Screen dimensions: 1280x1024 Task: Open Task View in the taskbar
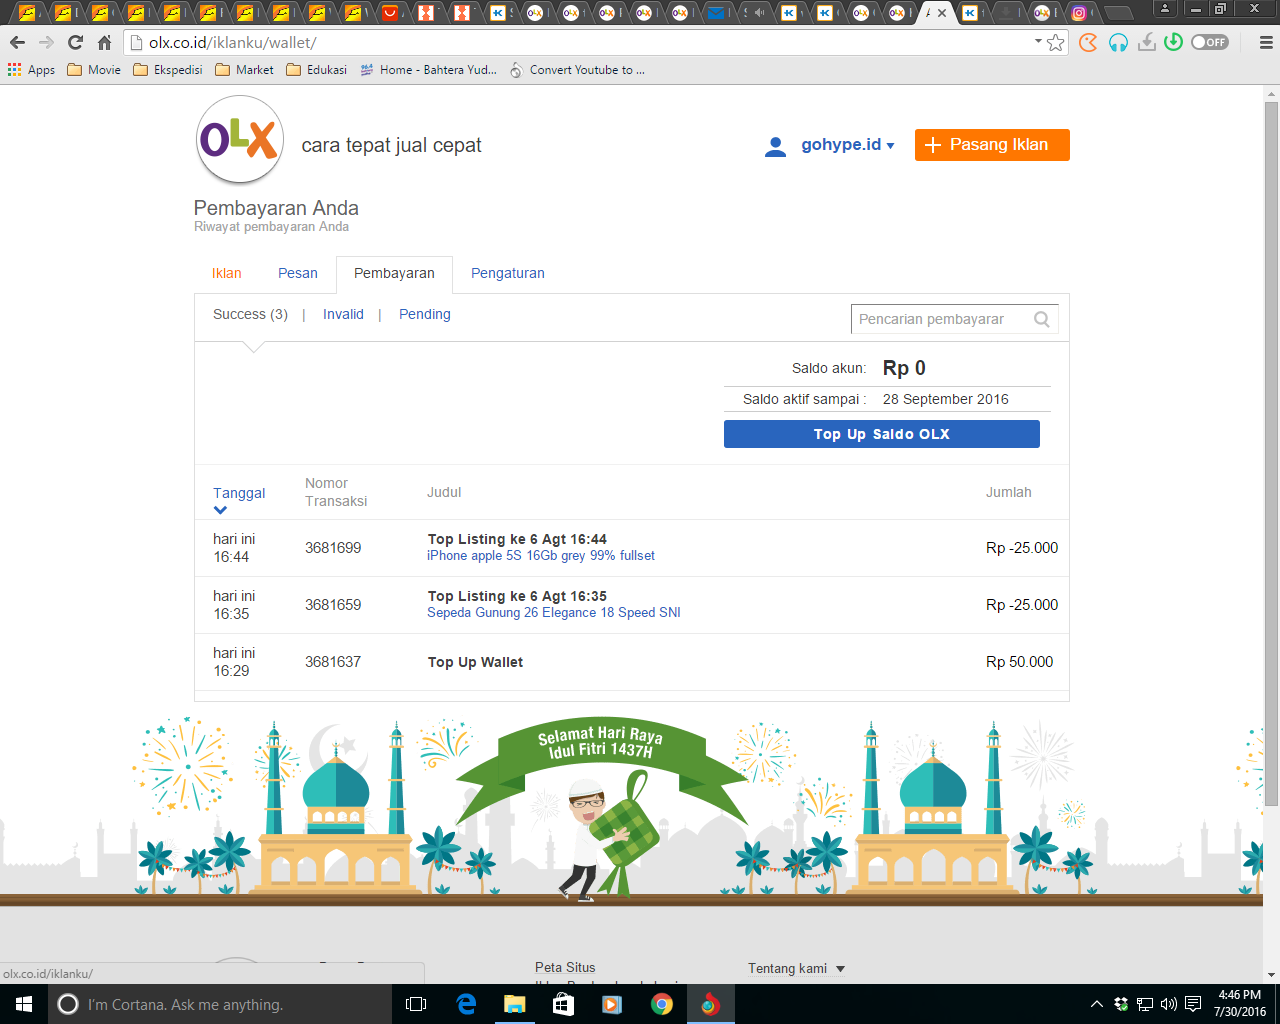coord(416,1004)
